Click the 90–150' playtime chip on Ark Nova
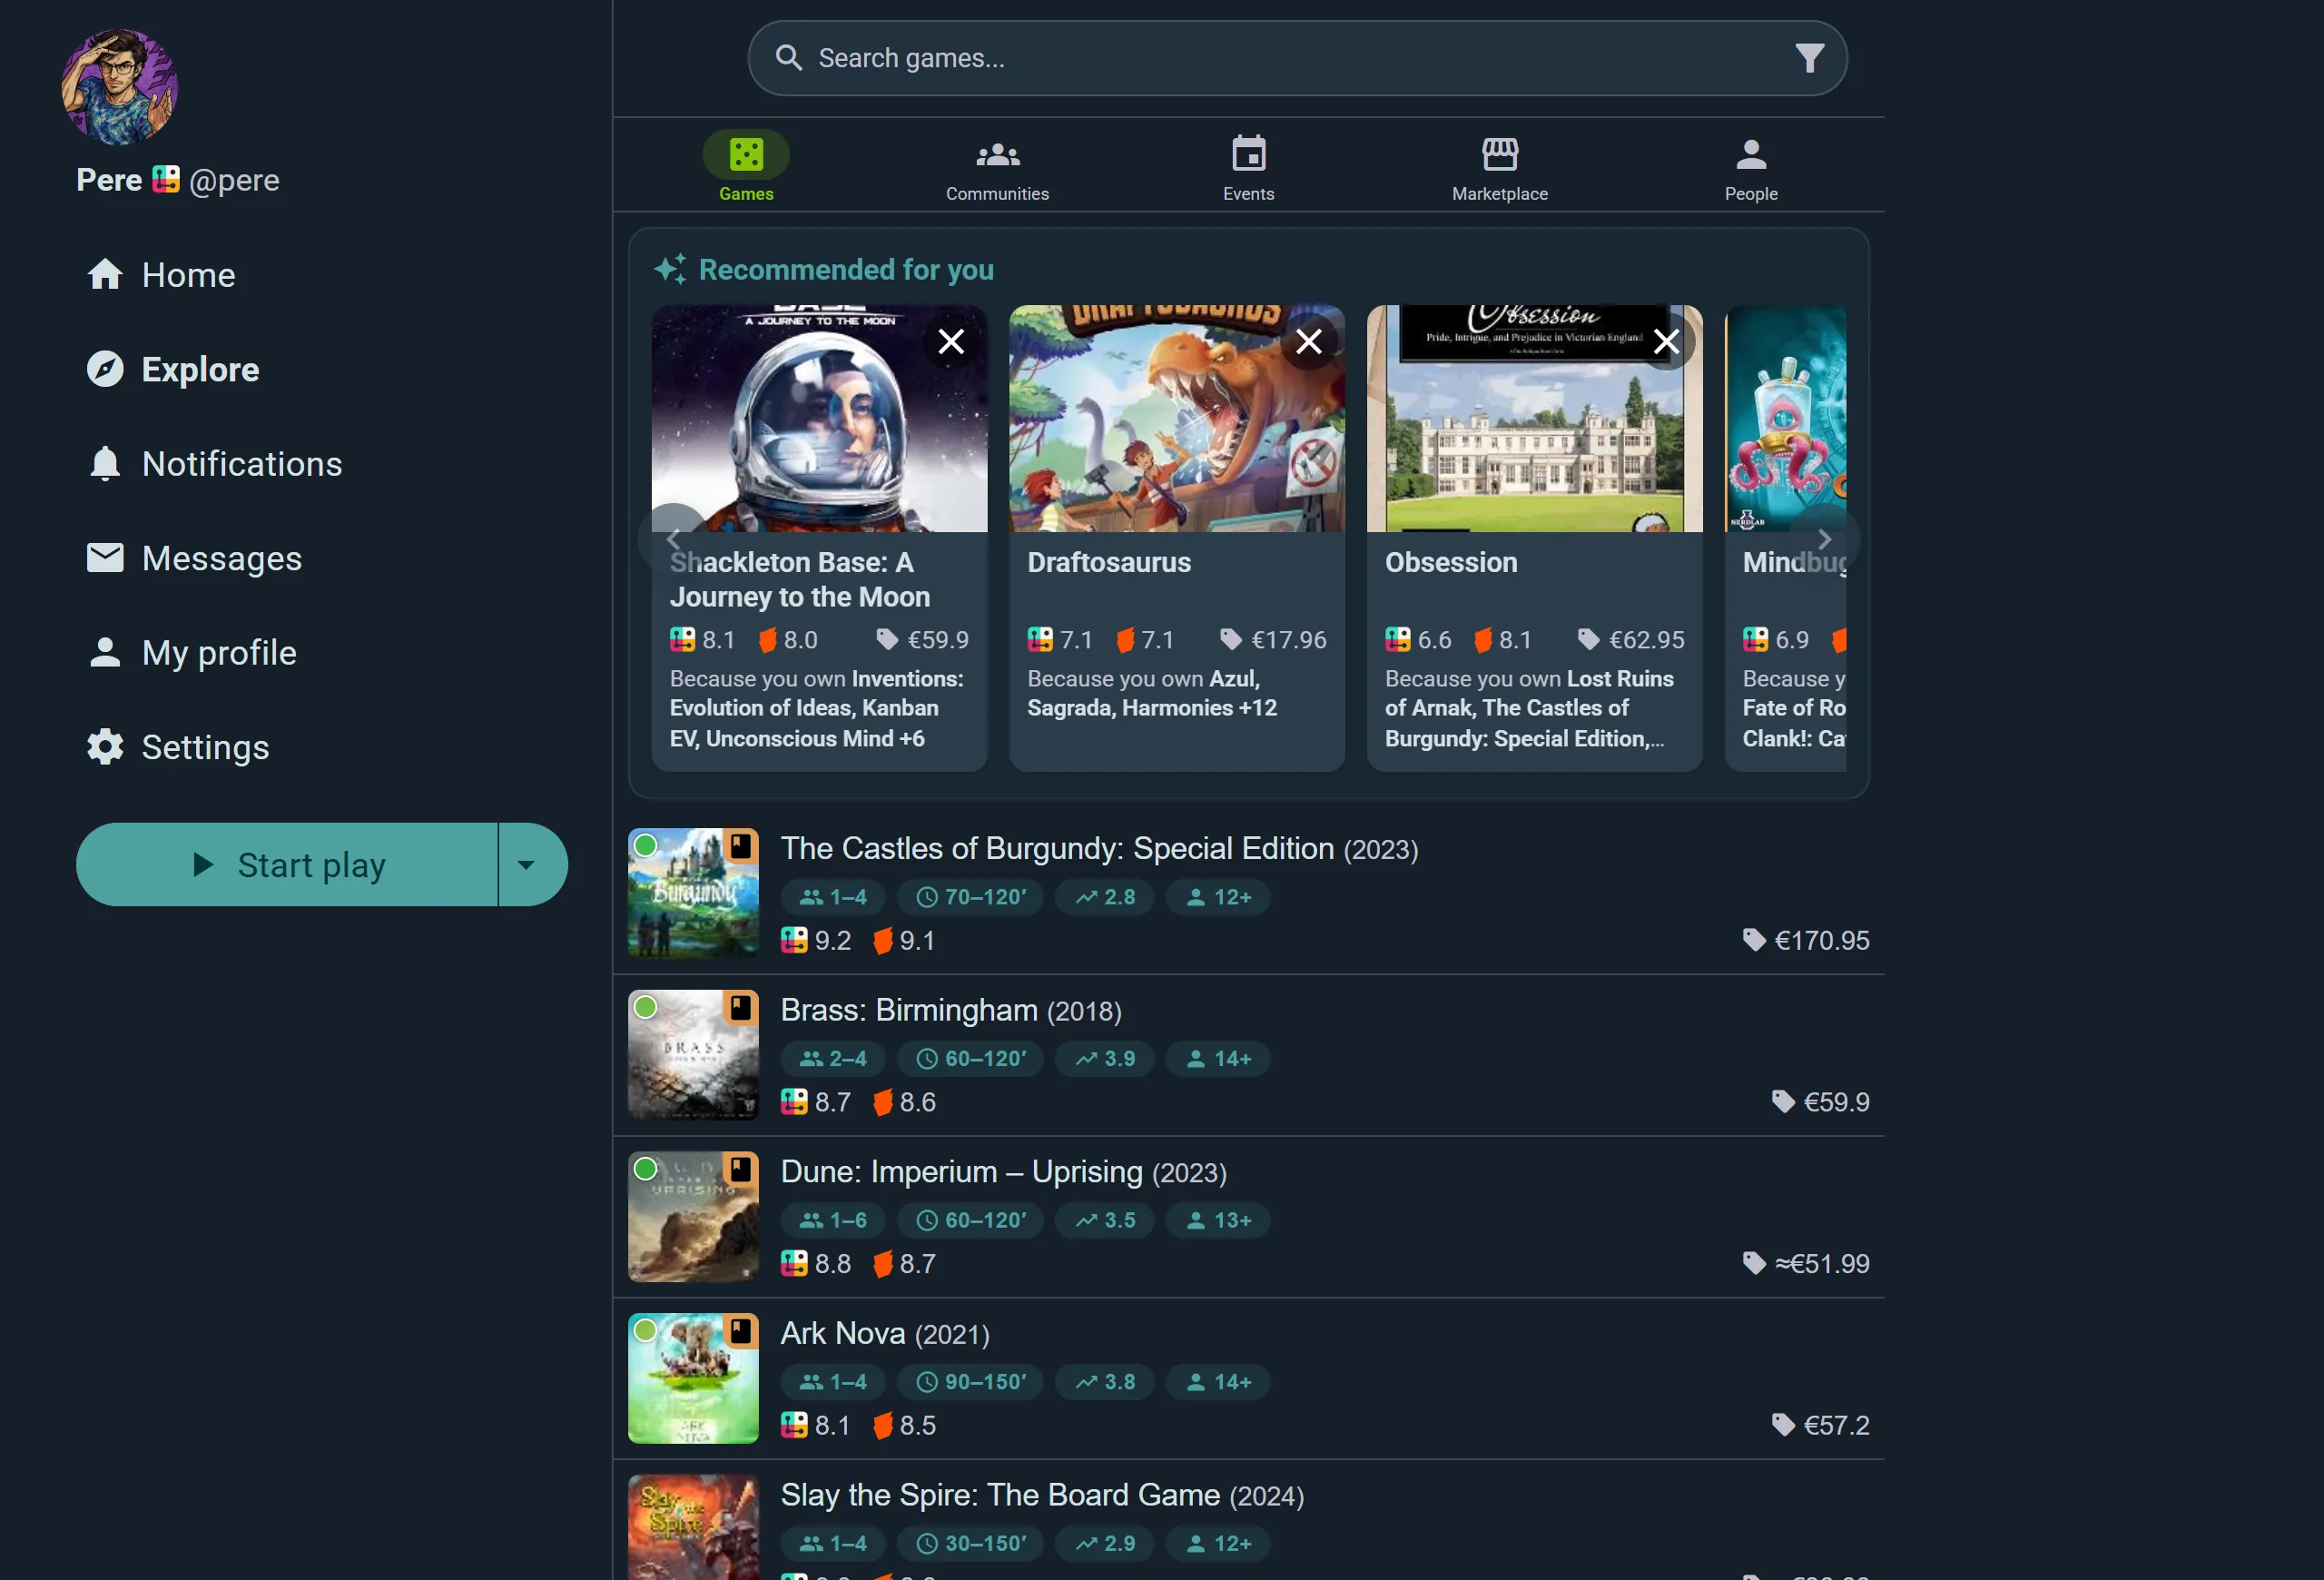Screen dimensions: 2324x1580 [970, 1382]
